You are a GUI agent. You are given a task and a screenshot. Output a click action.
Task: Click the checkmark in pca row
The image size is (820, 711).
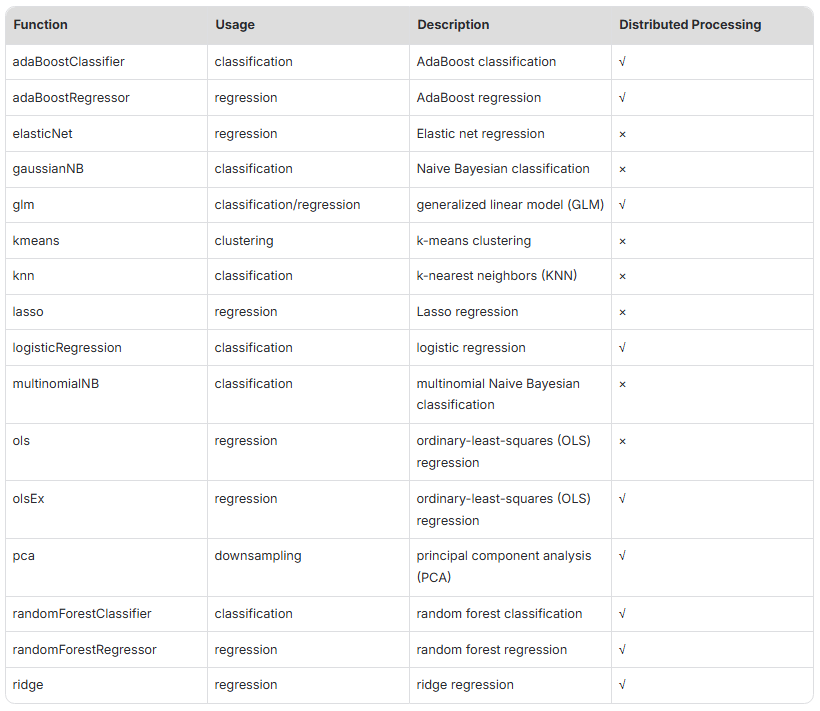tap(622, 556)
